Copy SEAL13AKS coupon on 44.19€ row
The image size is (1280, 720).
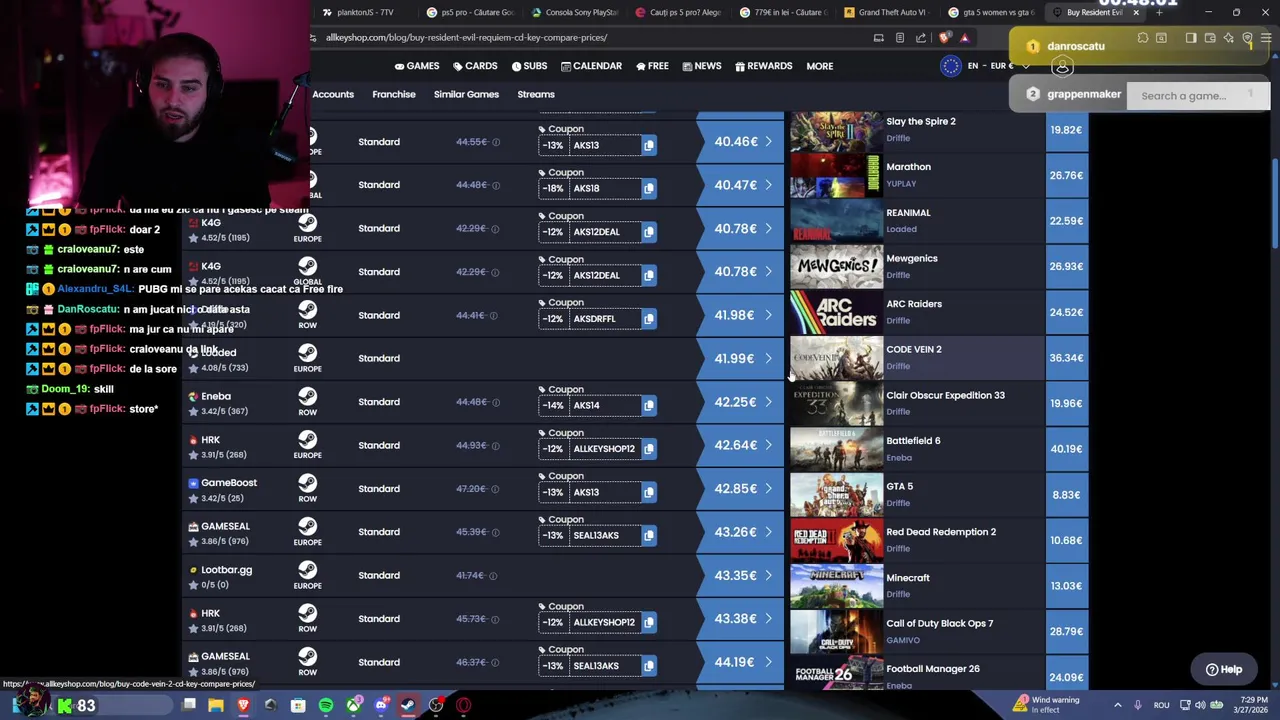tap(648, 666)
